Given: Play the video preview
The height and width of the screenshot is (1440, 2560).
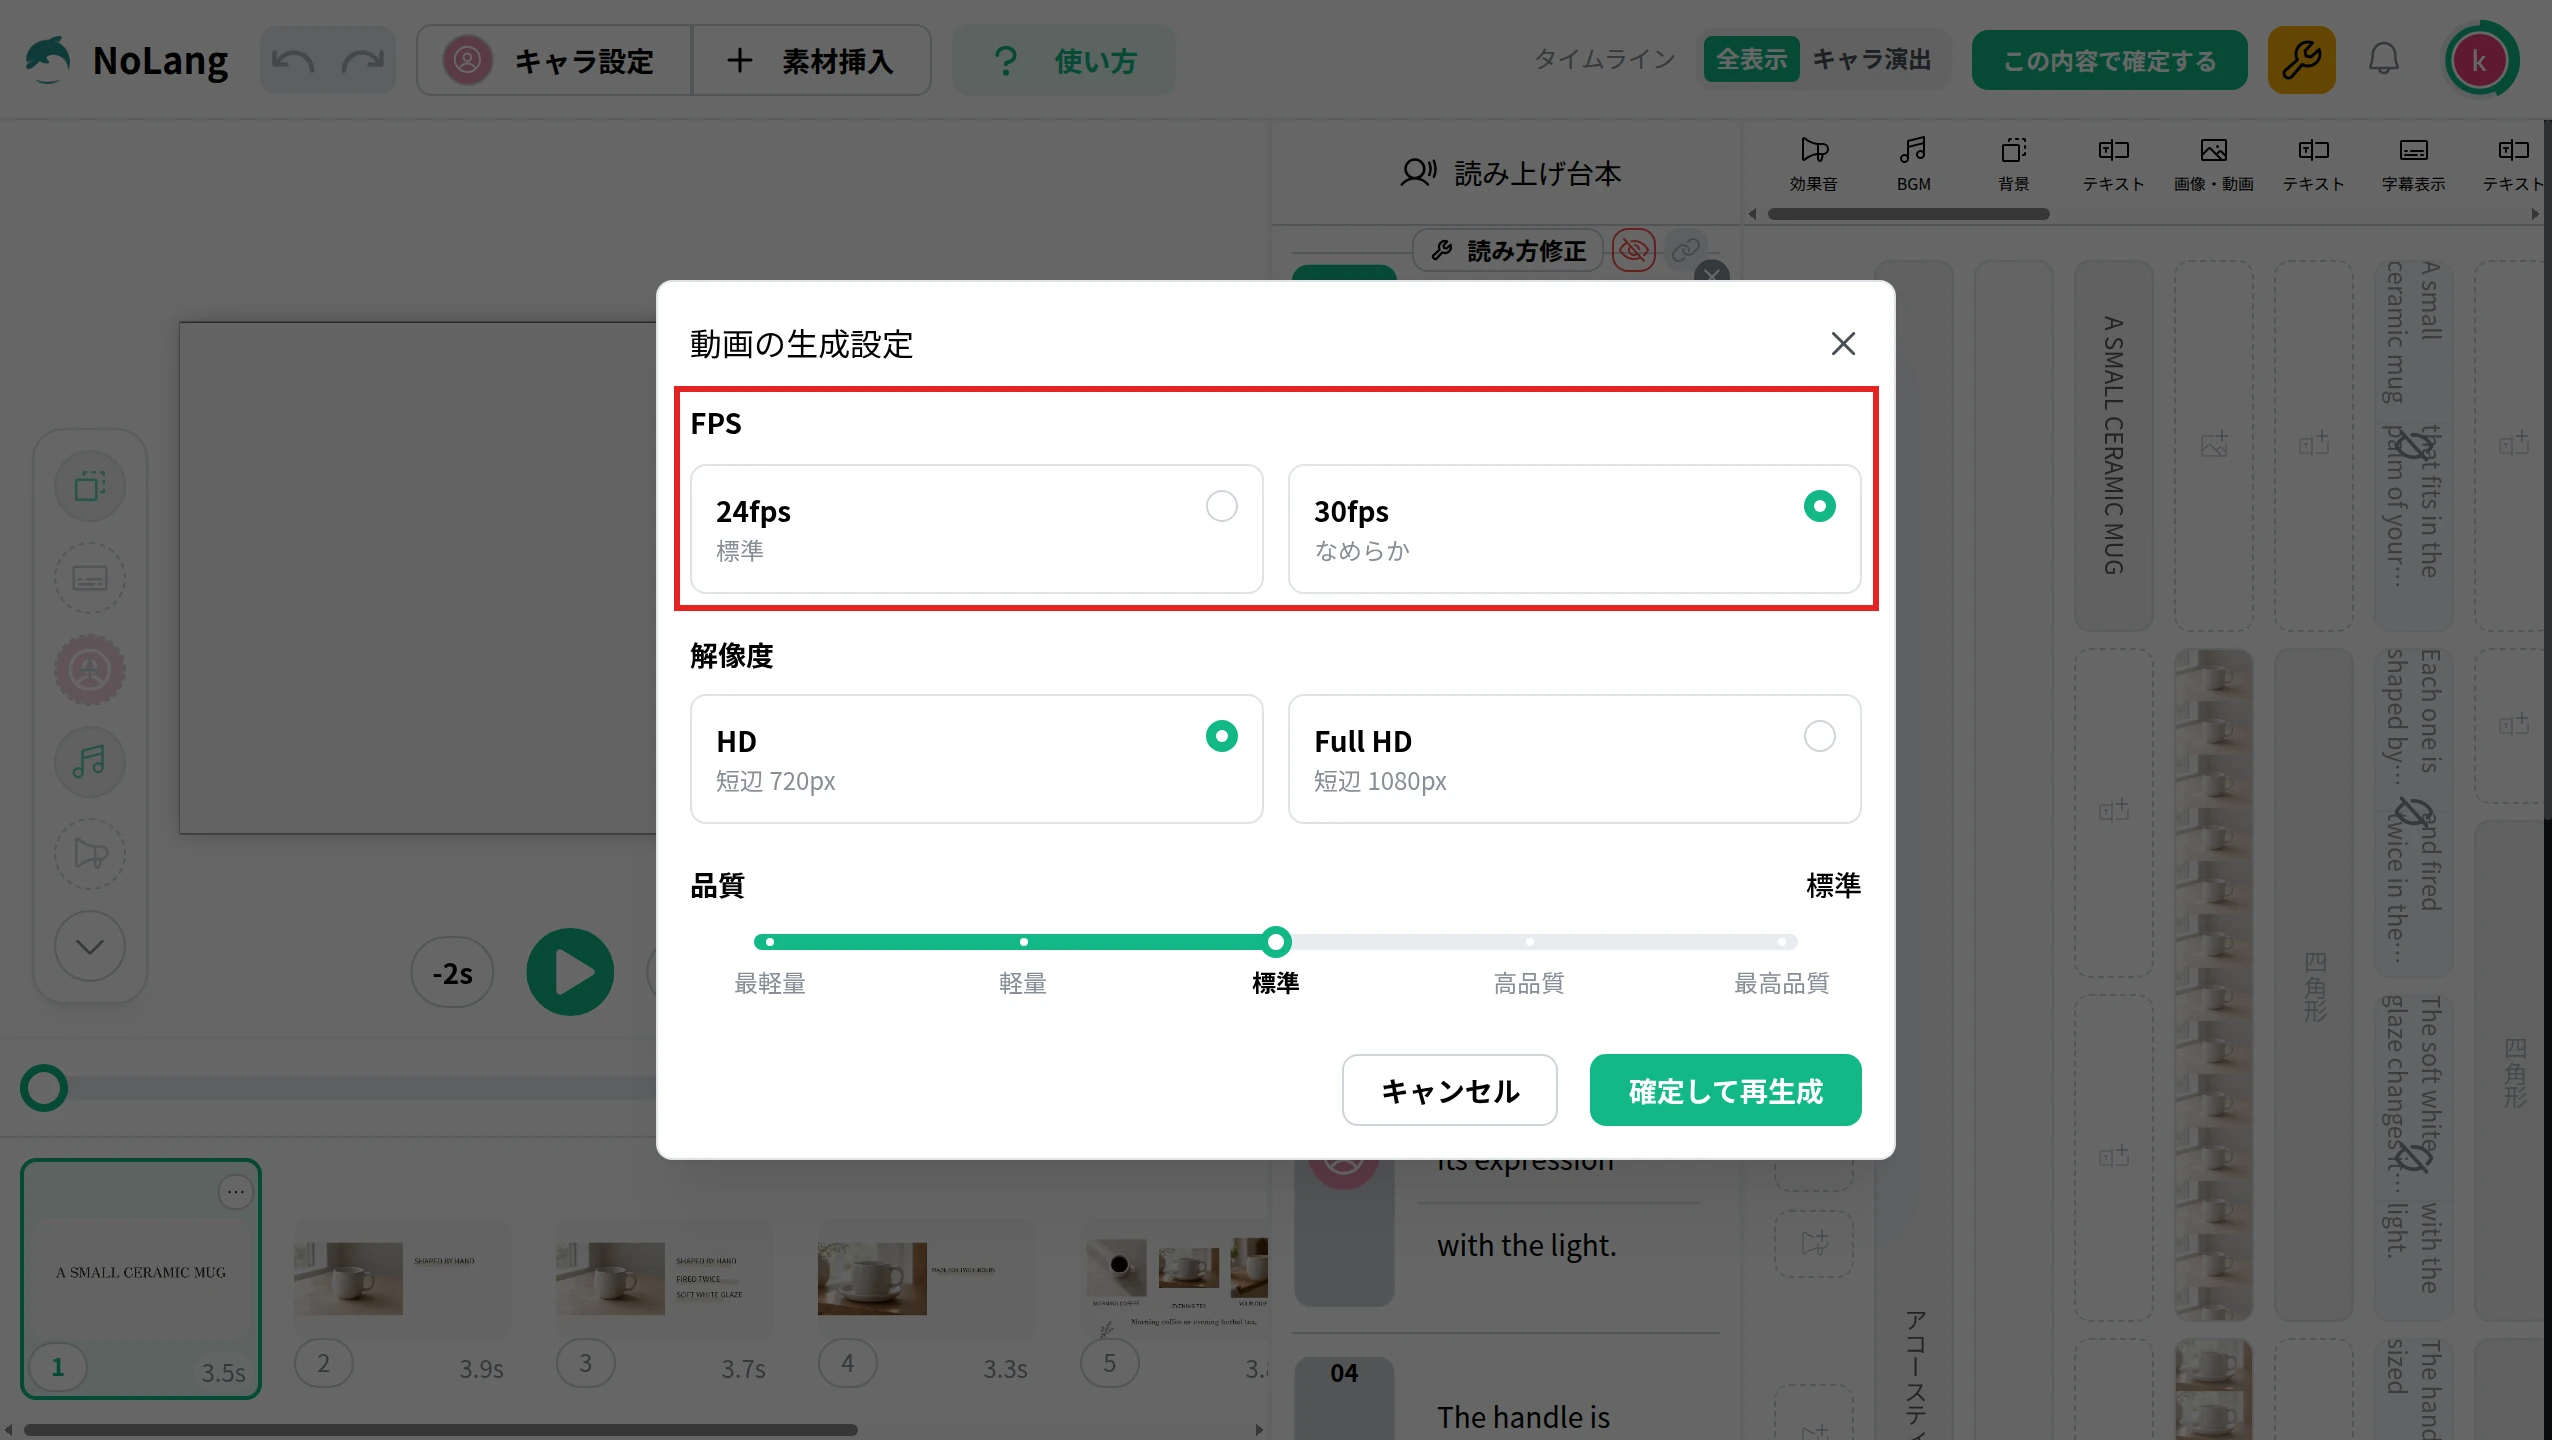Looking at the screenshot, I should point(570,972).
